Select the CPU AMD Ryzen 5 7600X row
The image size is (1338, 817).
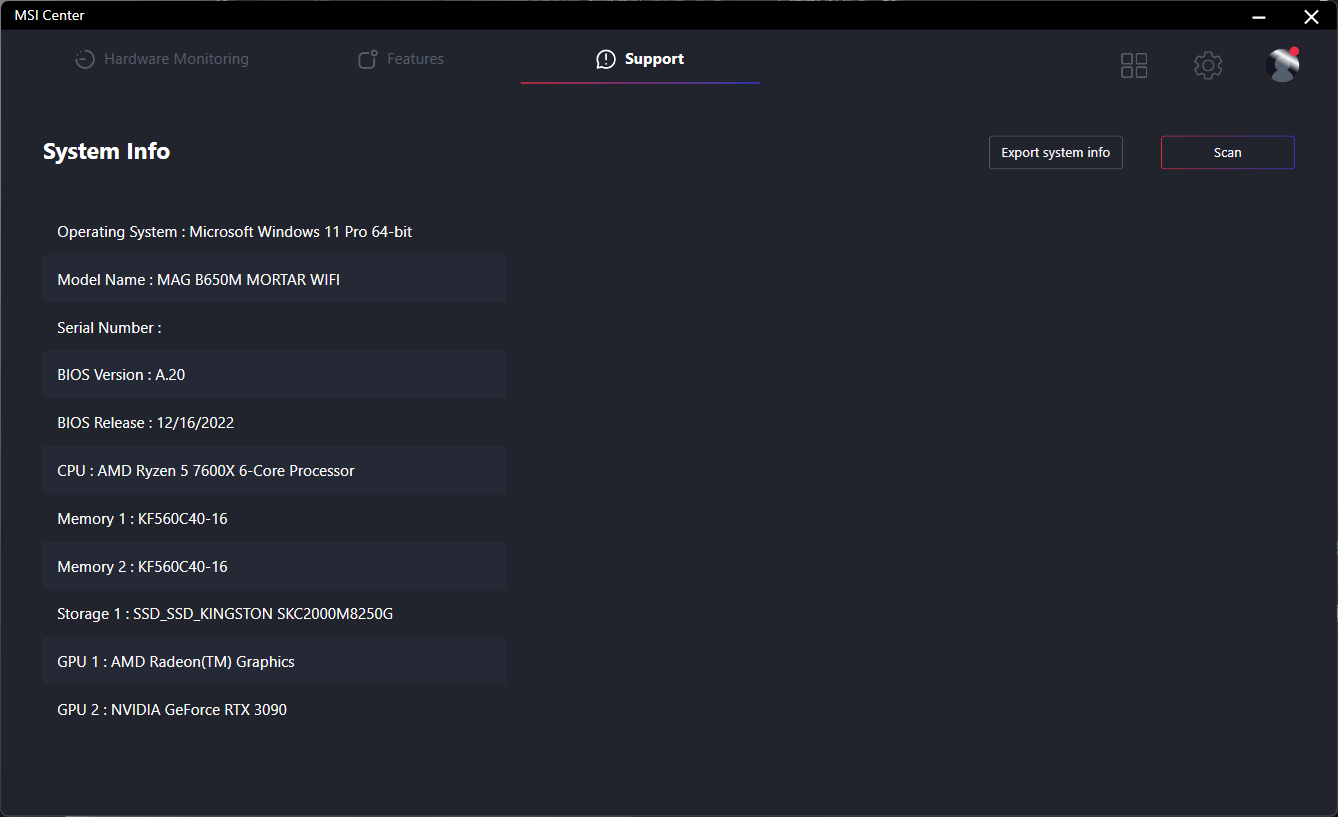coord(275,471)
